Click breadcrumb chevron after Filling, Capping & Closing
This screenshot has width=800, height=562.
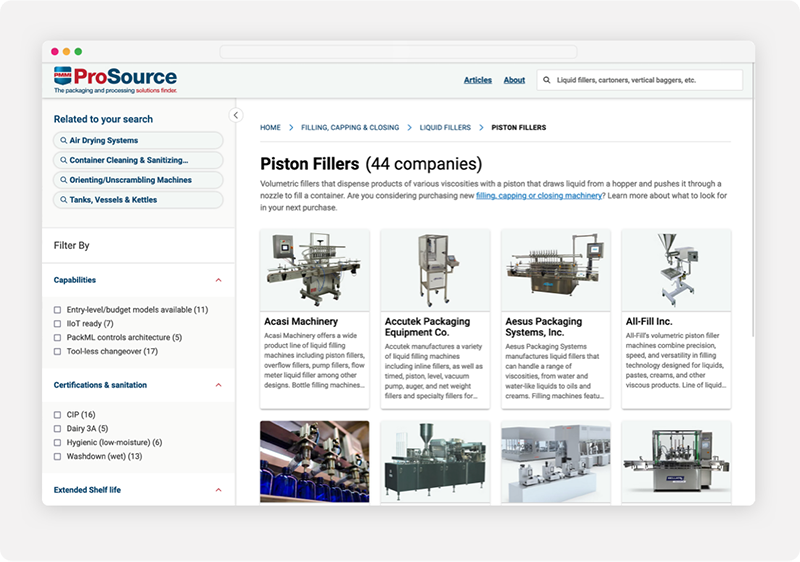click(x=409, y=127)
